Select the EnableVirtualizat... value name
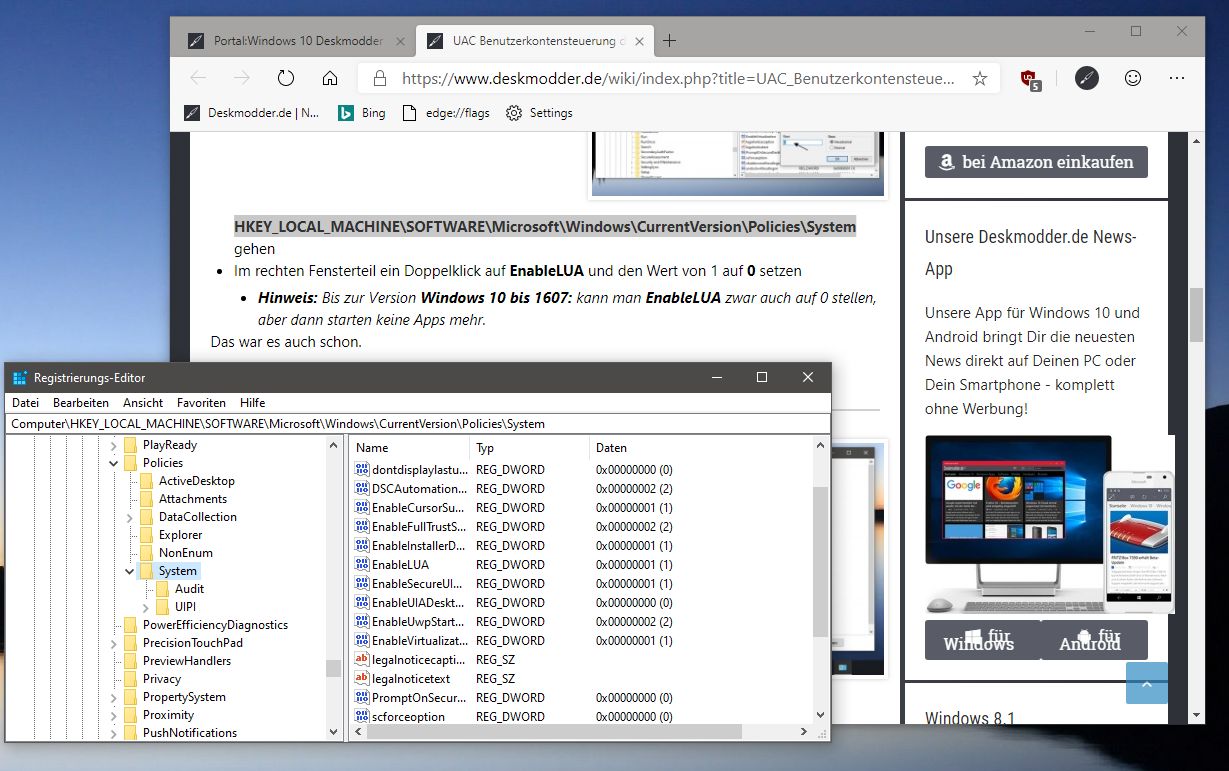This screenshot has width=1229, height=771. pos(419,641)
